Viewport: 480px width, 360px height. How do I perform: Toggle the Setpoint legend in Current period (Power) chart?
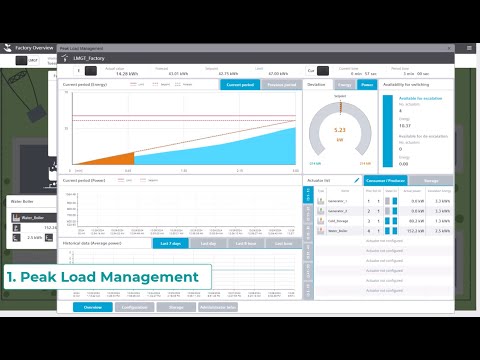pyautogui.click(x=149, y=180)
